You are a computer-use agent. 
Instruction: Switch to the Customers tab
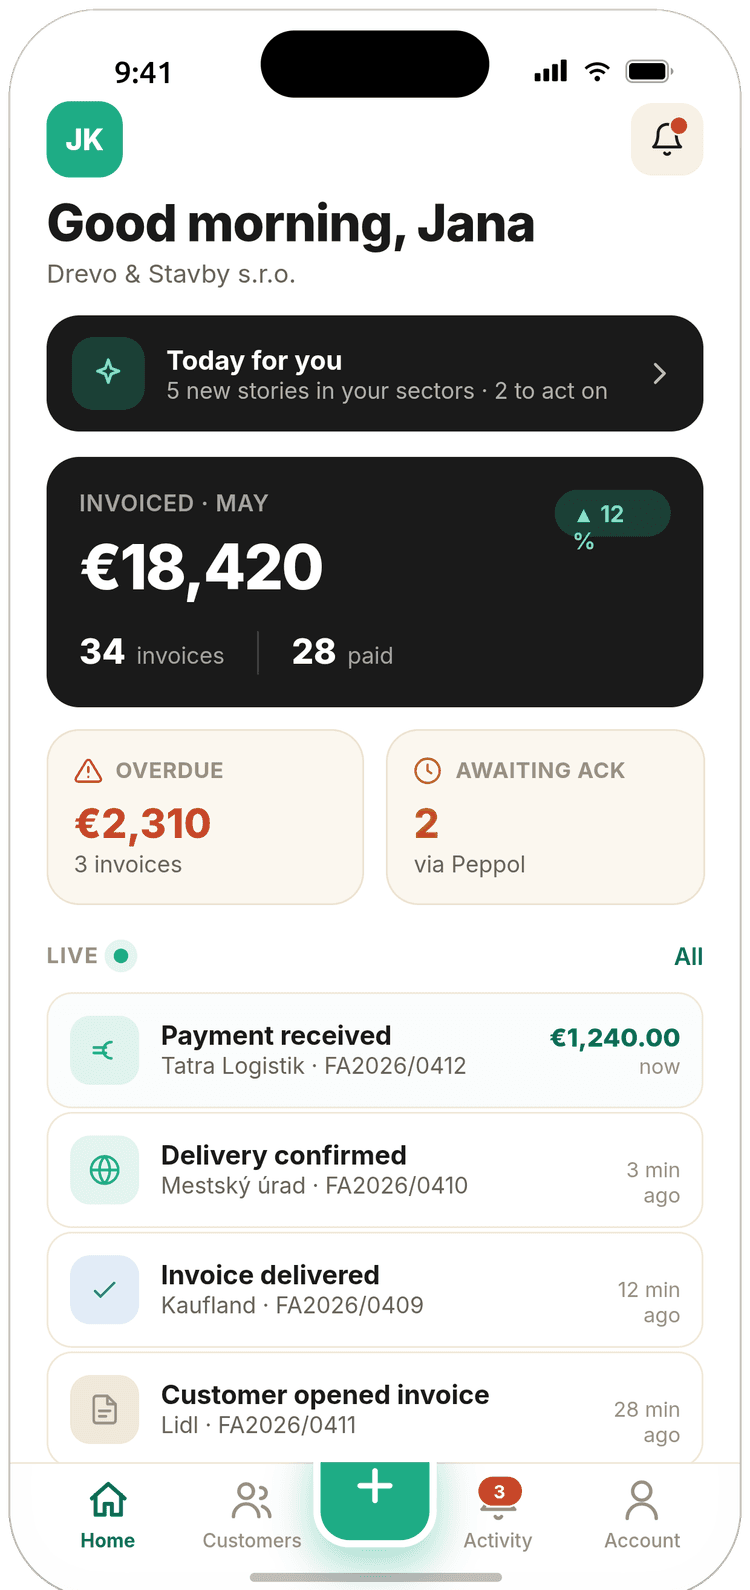click(252, 1515)
